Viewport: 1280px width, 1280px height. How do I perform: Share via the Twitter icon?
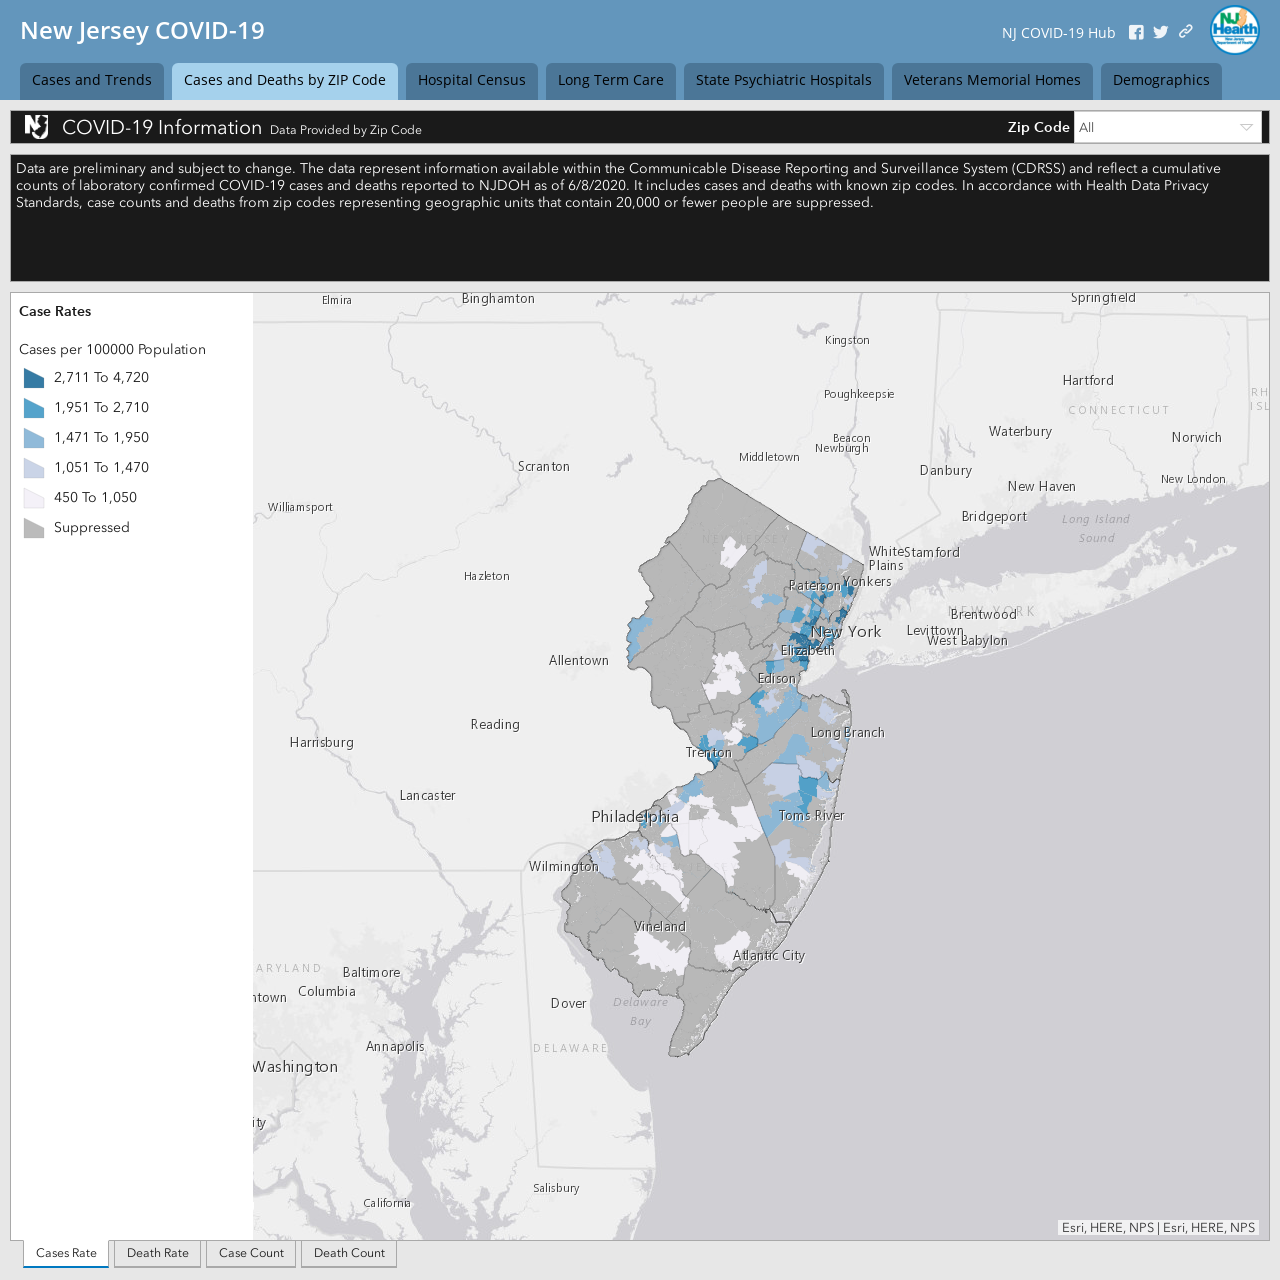[1160, 32]
